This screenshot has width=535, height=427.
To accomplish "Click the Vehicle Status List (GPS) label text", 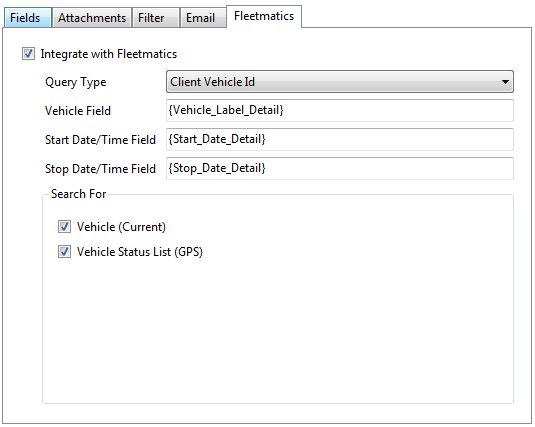I will 140,252.
